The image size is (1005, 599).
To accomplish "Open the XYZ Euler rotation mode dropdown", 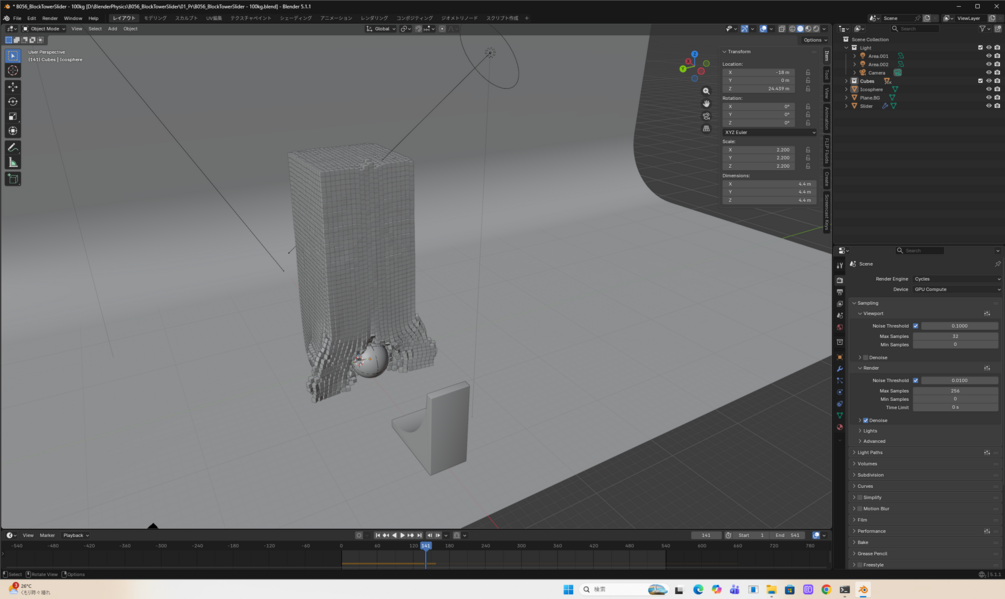I will [769, 132].
